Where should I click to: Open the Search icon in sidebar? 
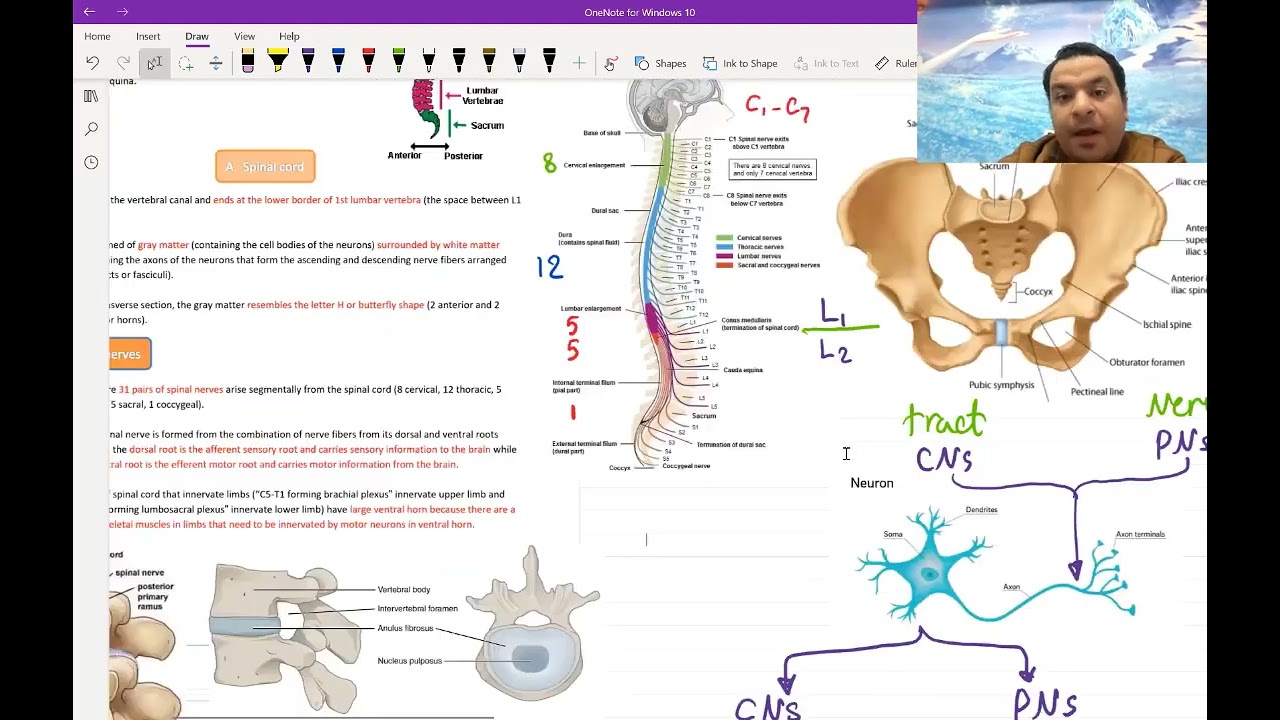tap(91, 129)
